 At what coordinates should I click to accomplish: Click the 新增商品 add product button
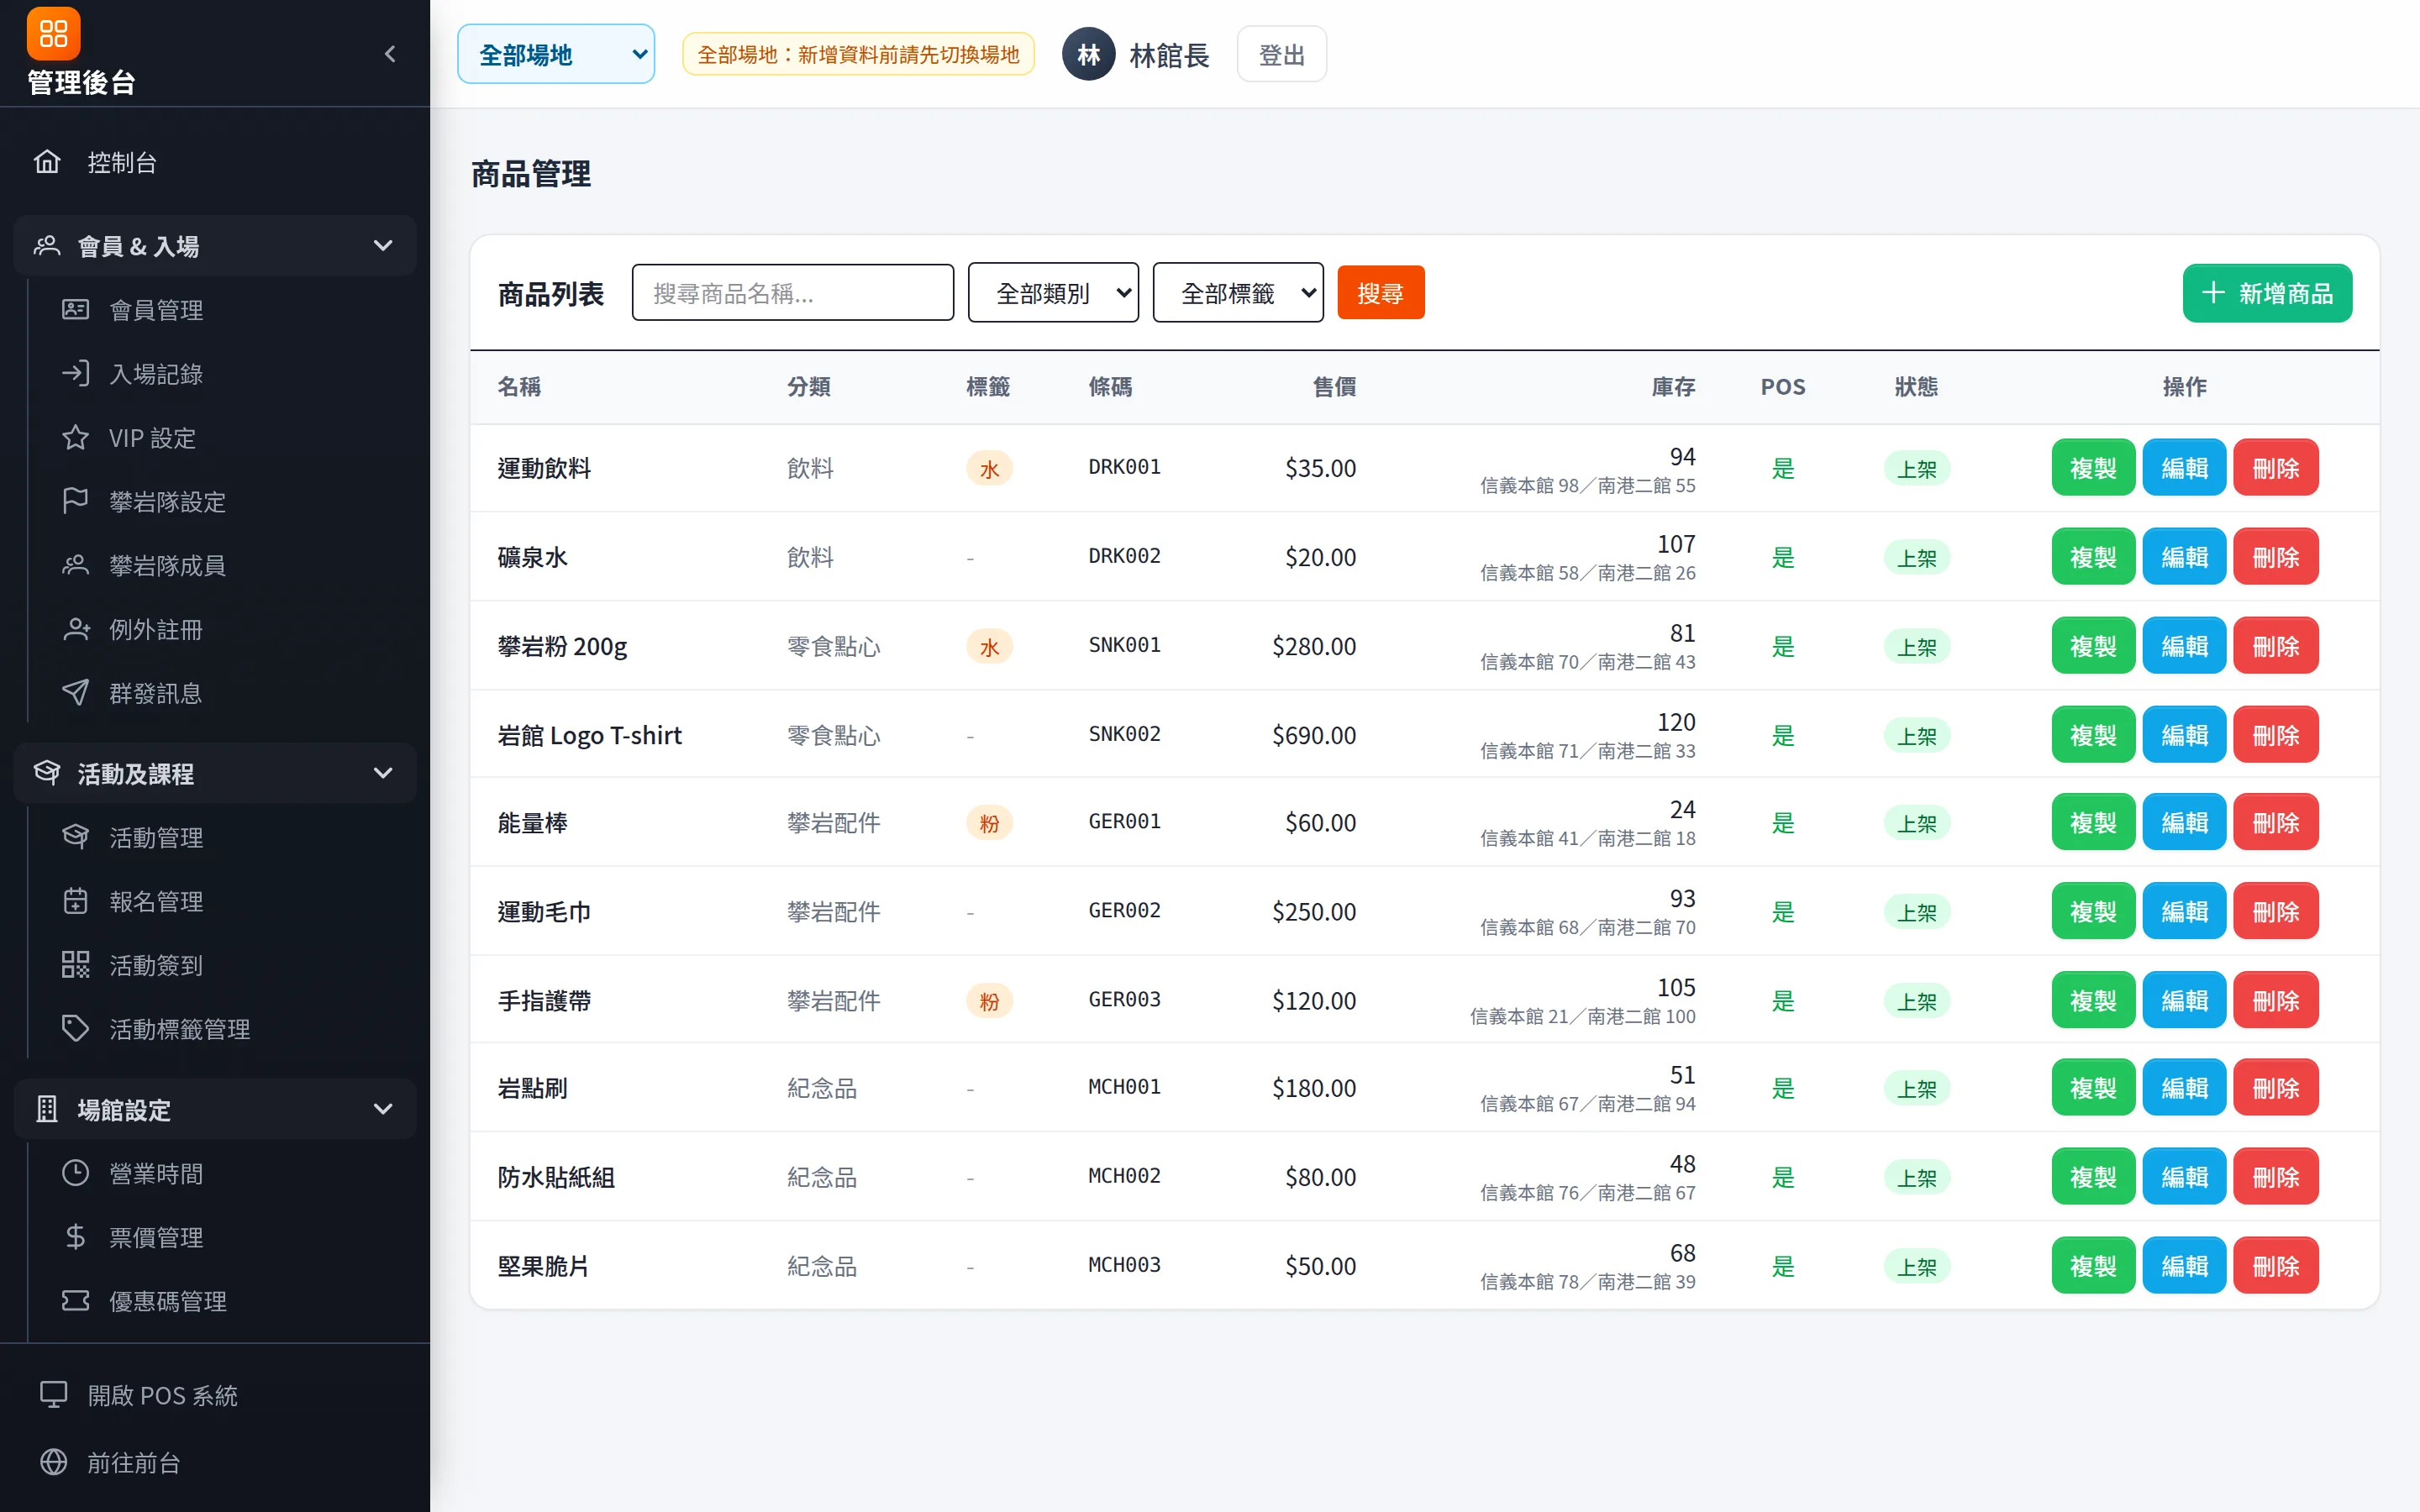click(2267, 293)
